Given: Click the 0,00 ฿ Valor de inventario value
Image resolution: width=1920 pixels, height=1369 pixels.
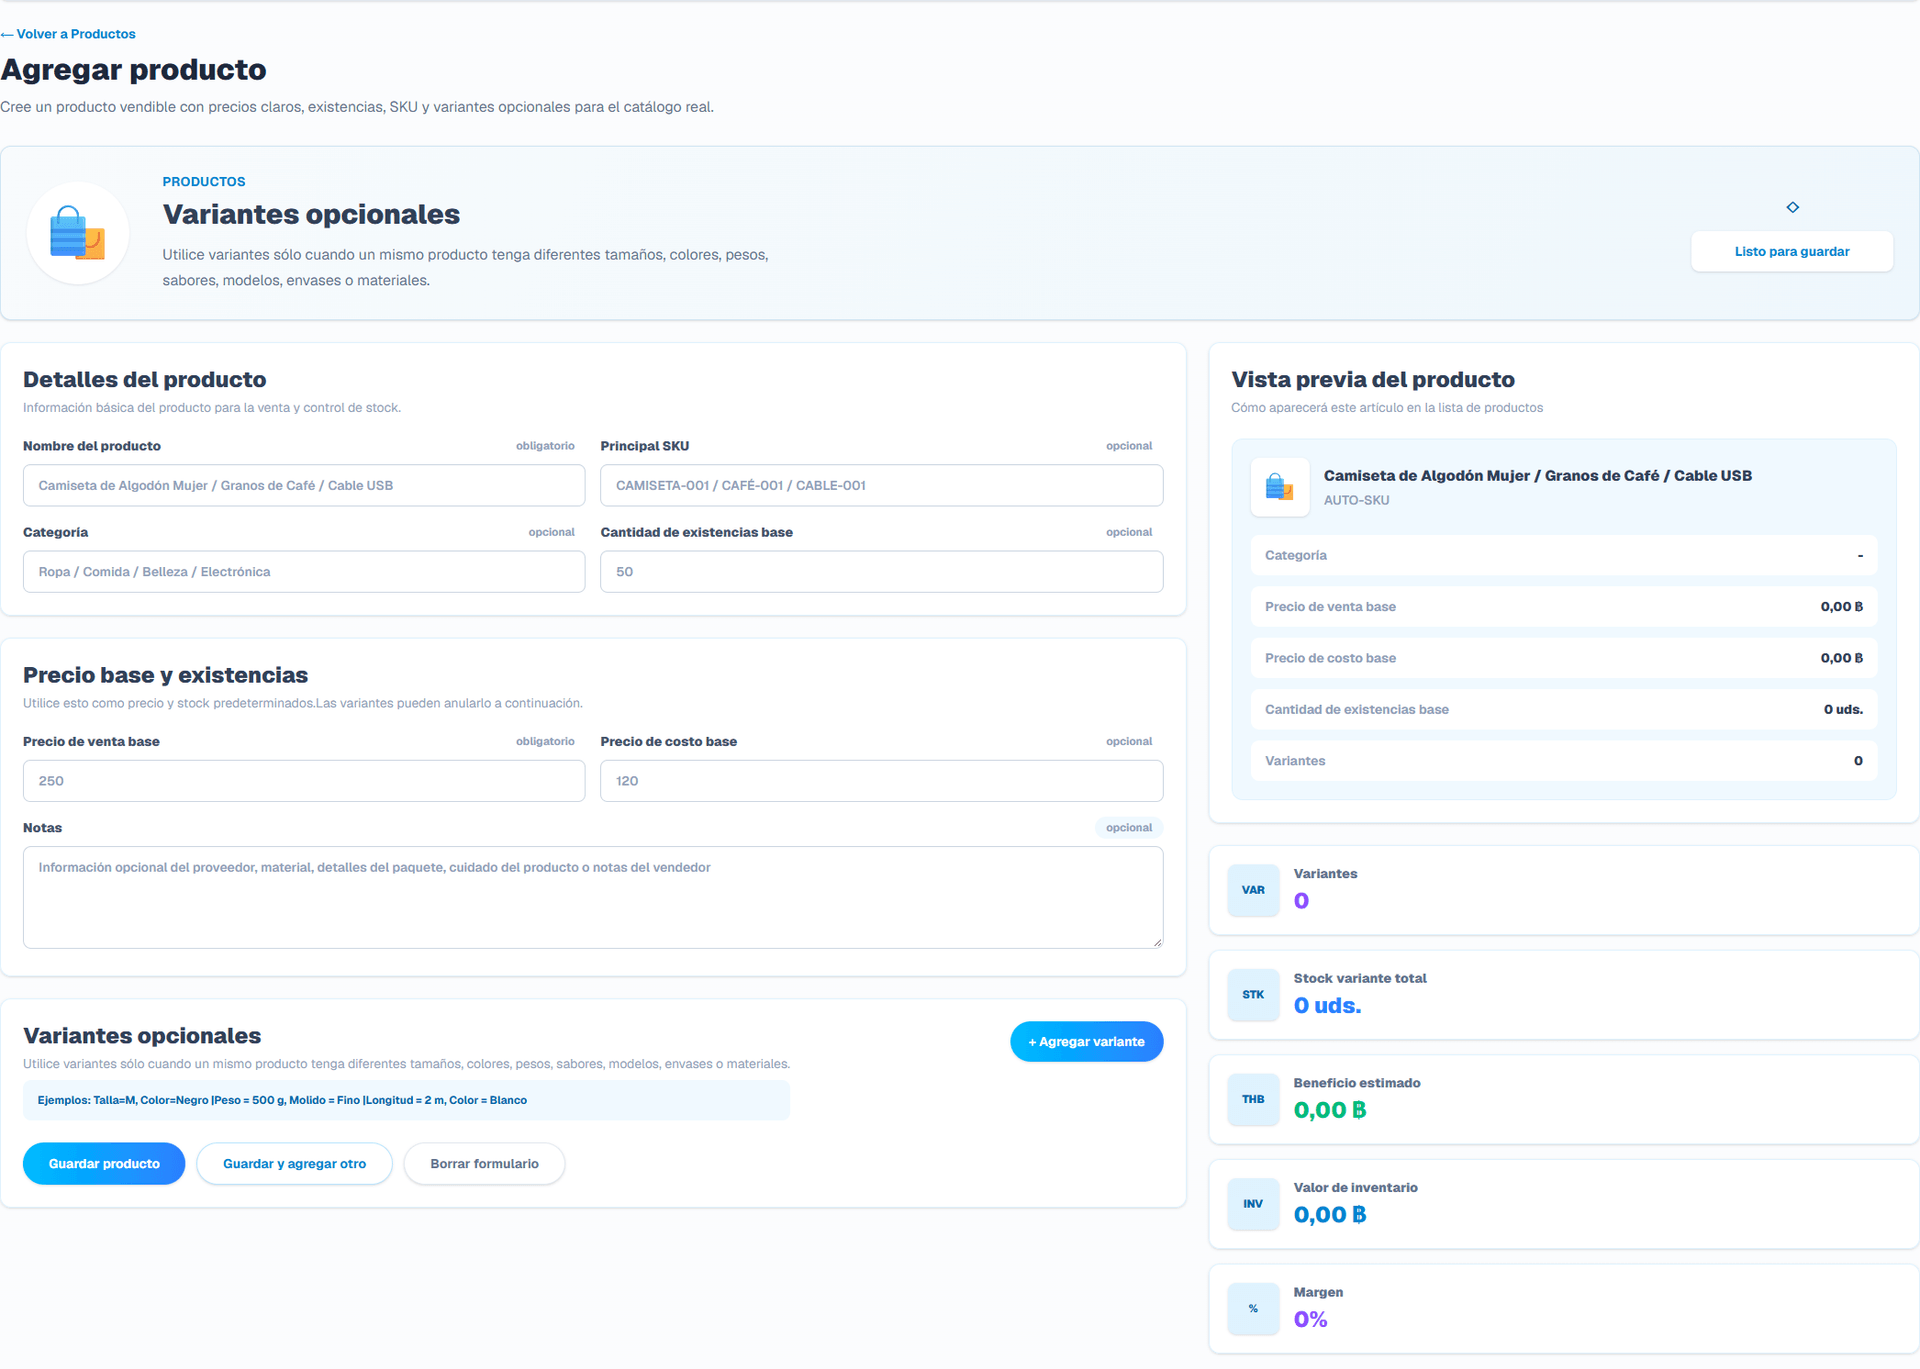Looking at the screenshot, I should (x=1329, y=1215).
